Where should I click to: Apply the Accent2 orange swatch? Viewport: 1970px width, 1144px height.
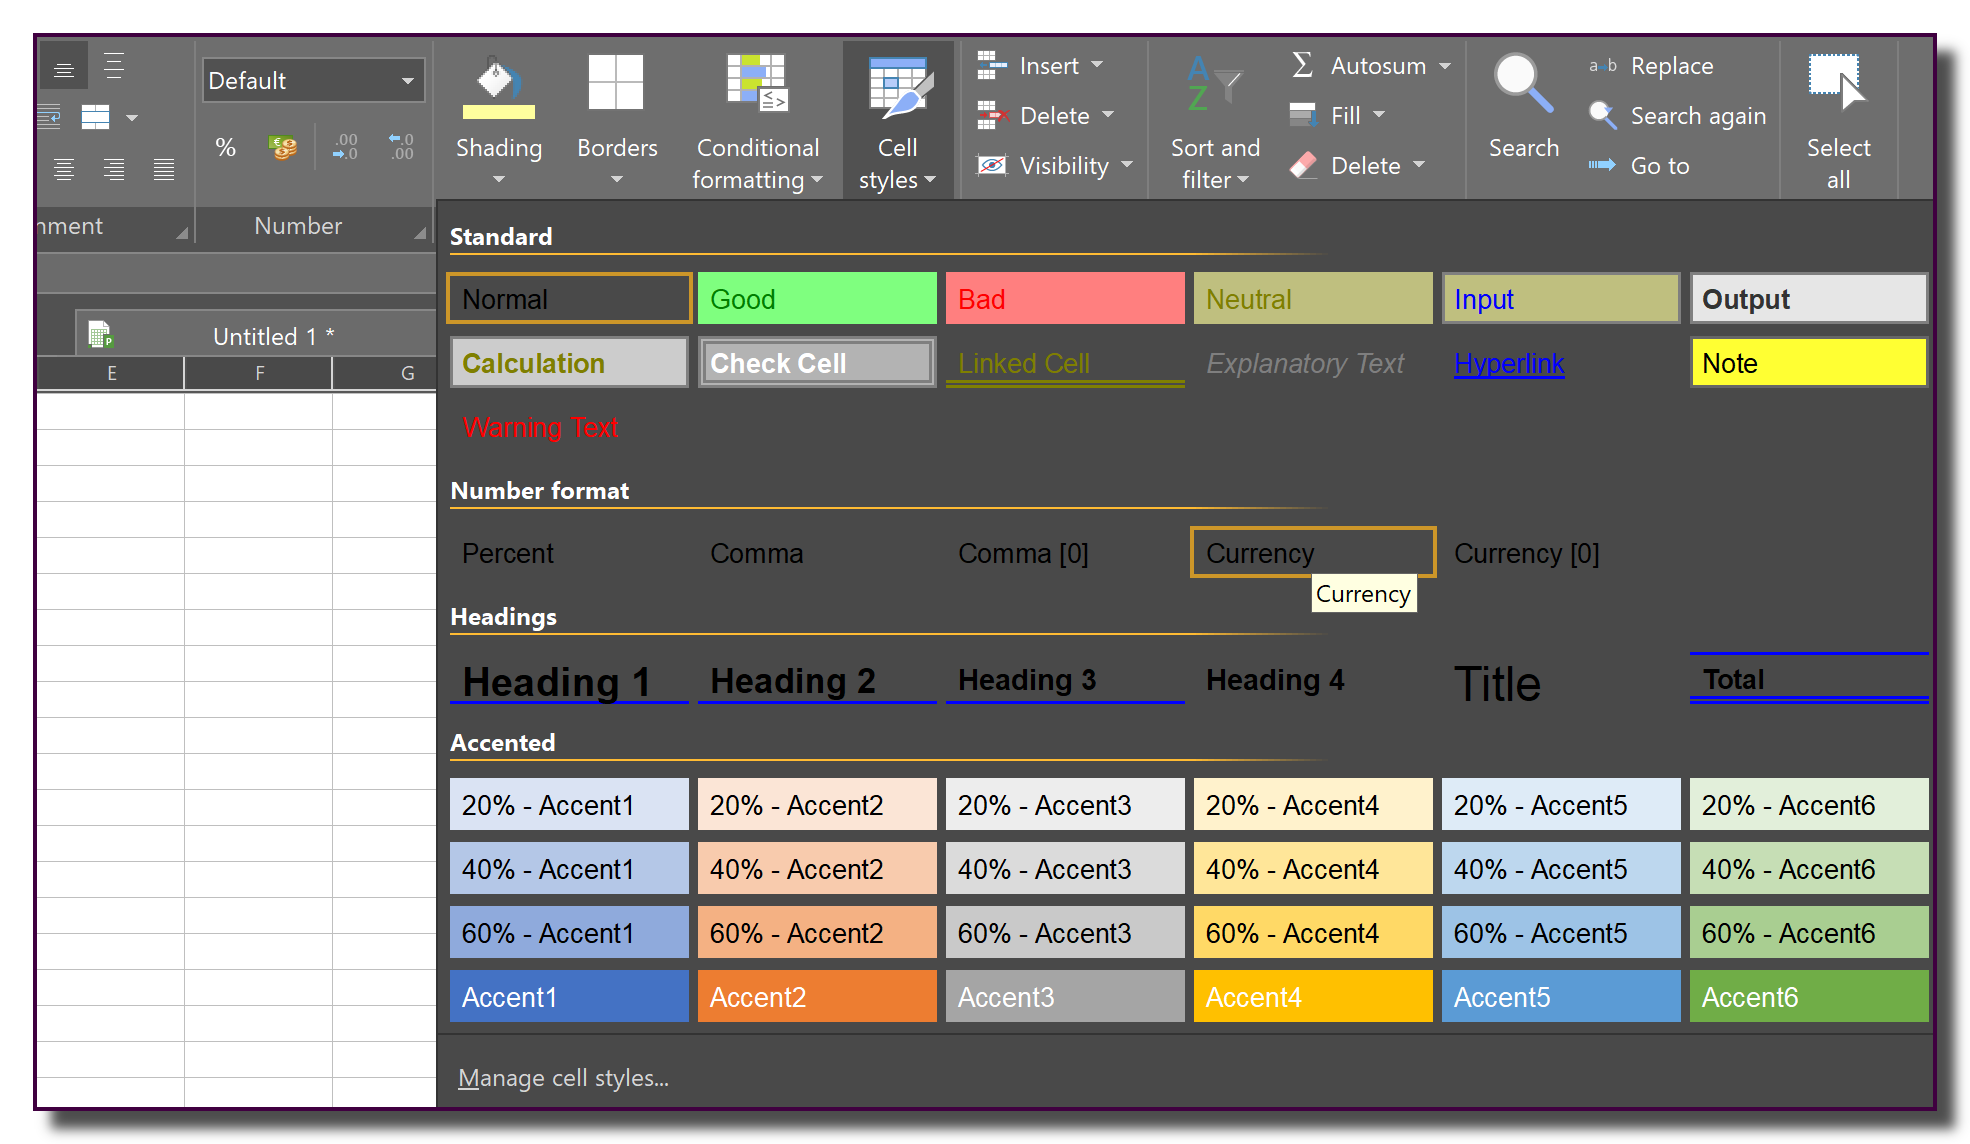pyautogui.click(x=816, y=997)
